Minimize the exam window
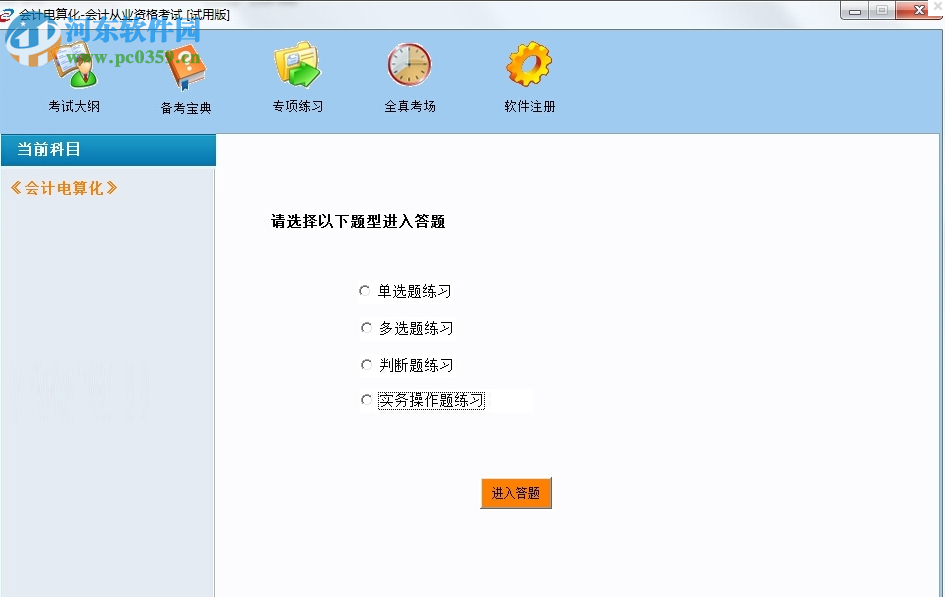Screen dimensions: 947x597 tap(855, 11)
